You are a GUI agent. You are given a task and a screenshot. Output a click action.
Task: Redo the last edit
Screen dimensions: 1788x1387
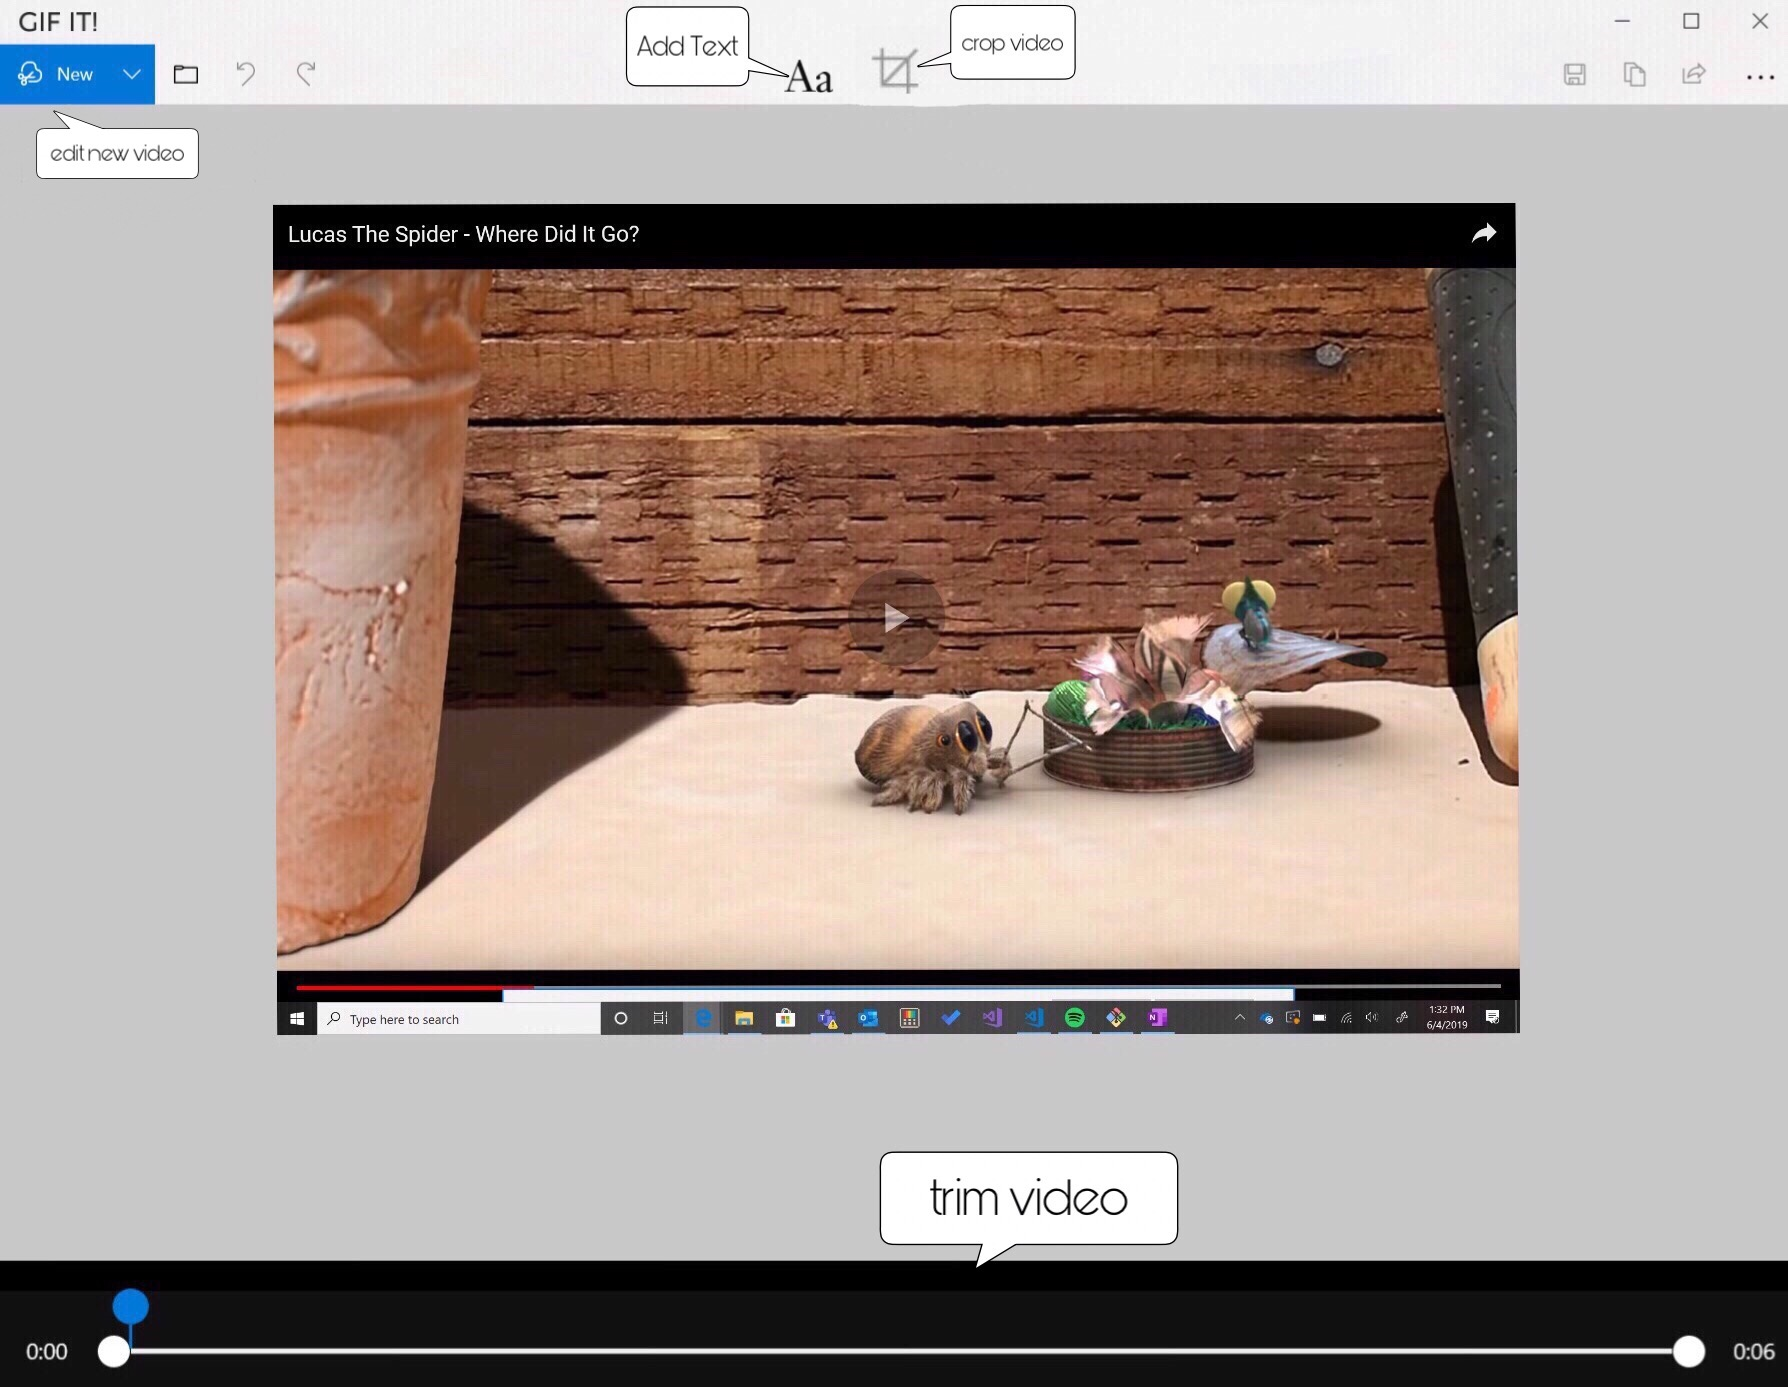point(305,74)
